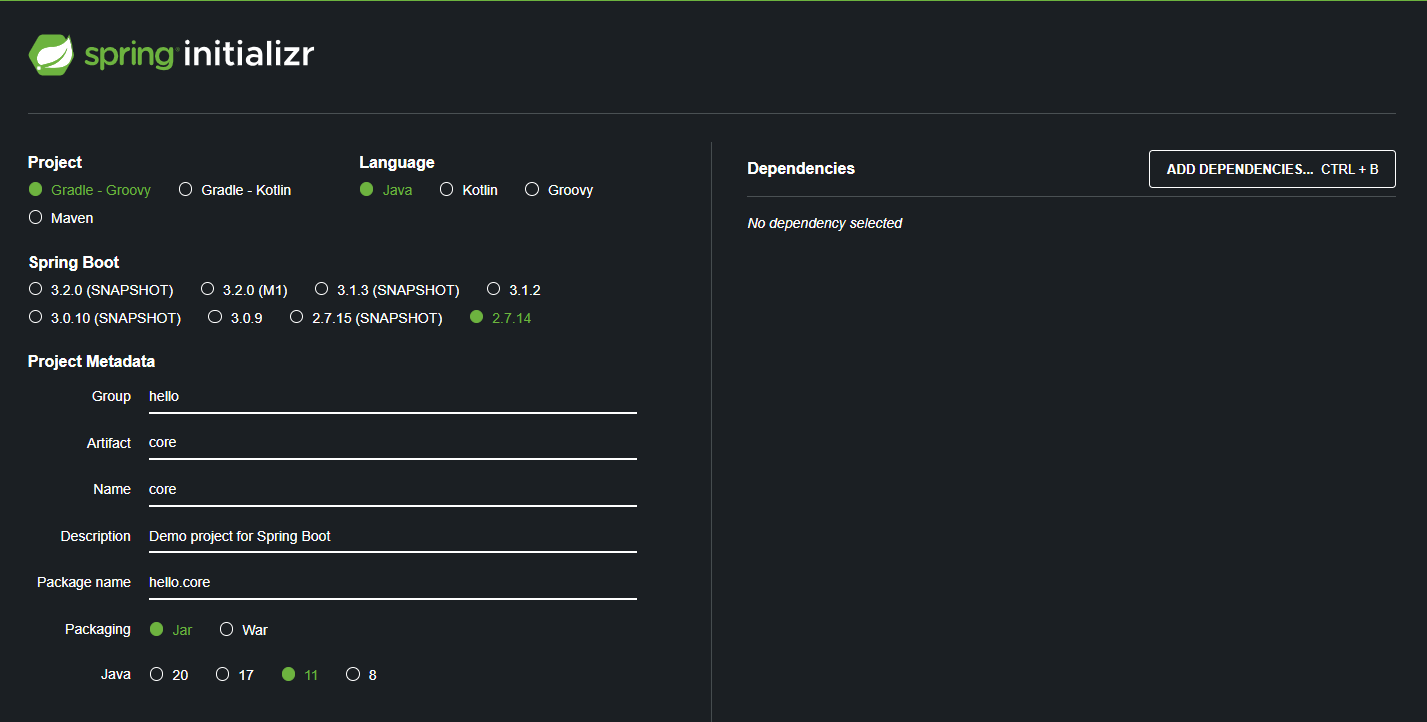Click the Description input field
This screenshot has width=1427, height=722.
click(393, 536)
